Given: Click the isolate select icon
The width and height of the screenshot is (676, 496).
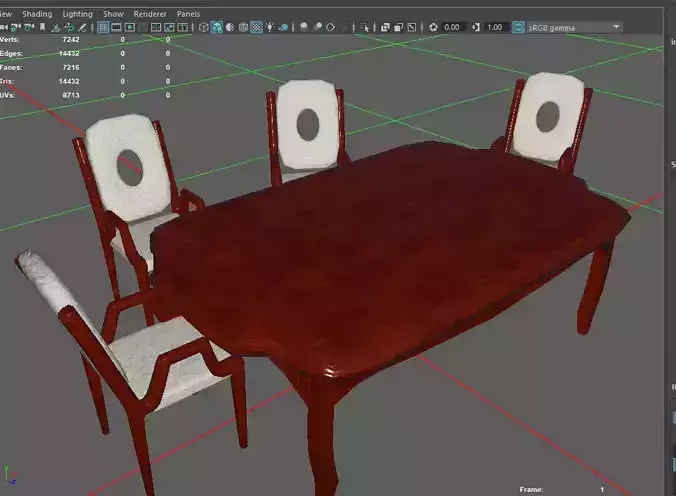Looking at the screenshot, I should 364,28.
